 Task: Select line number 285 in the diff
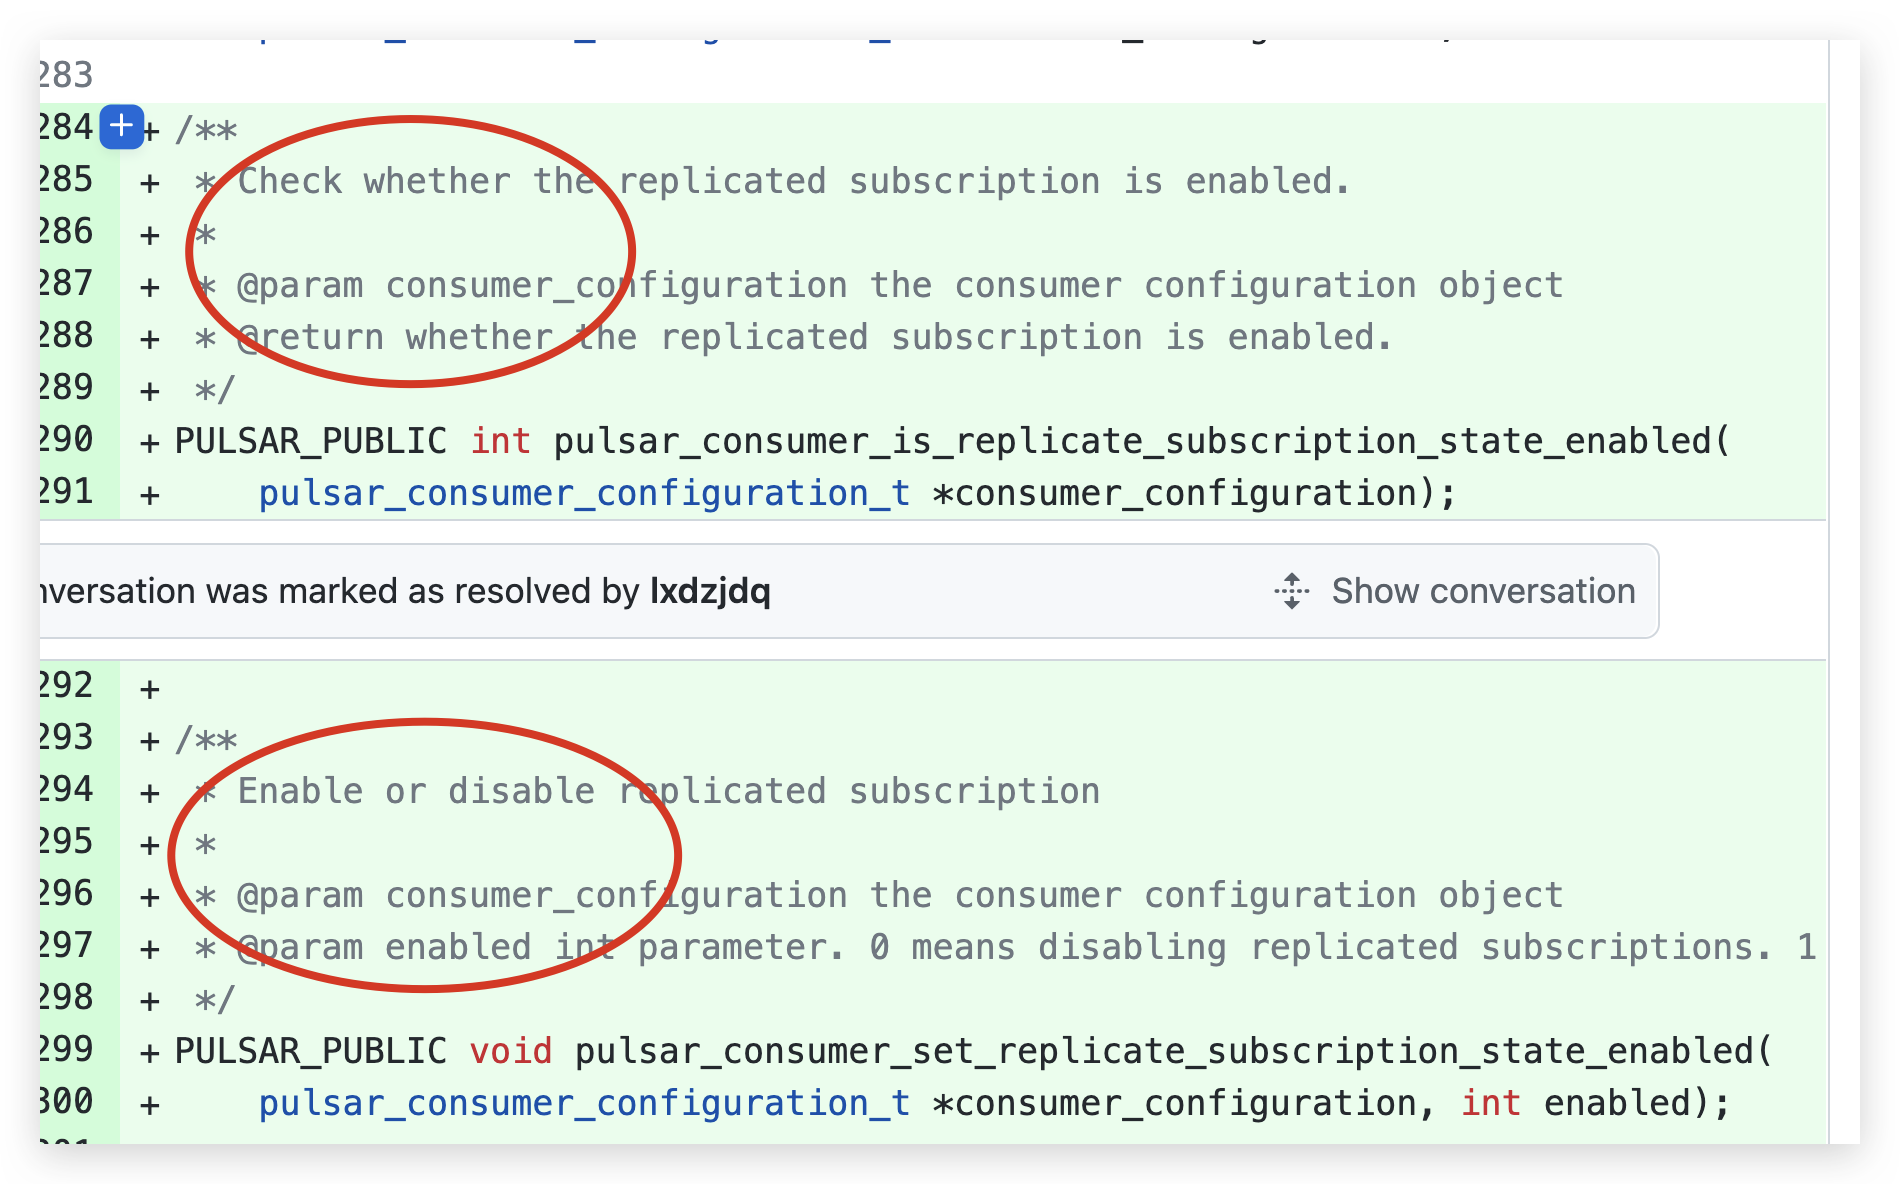tap(67, 180)
